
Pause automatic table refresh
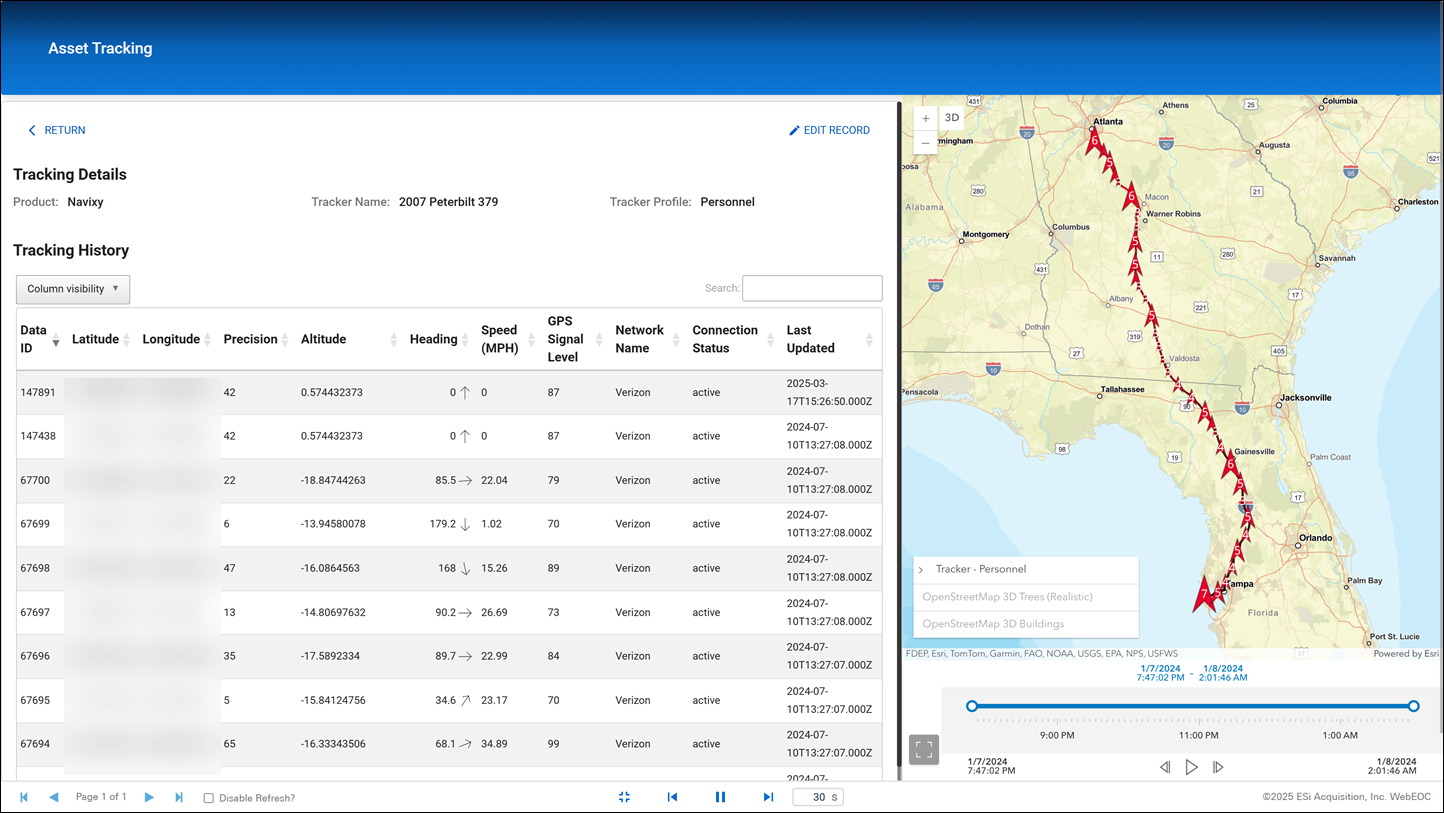pos(721,797)
